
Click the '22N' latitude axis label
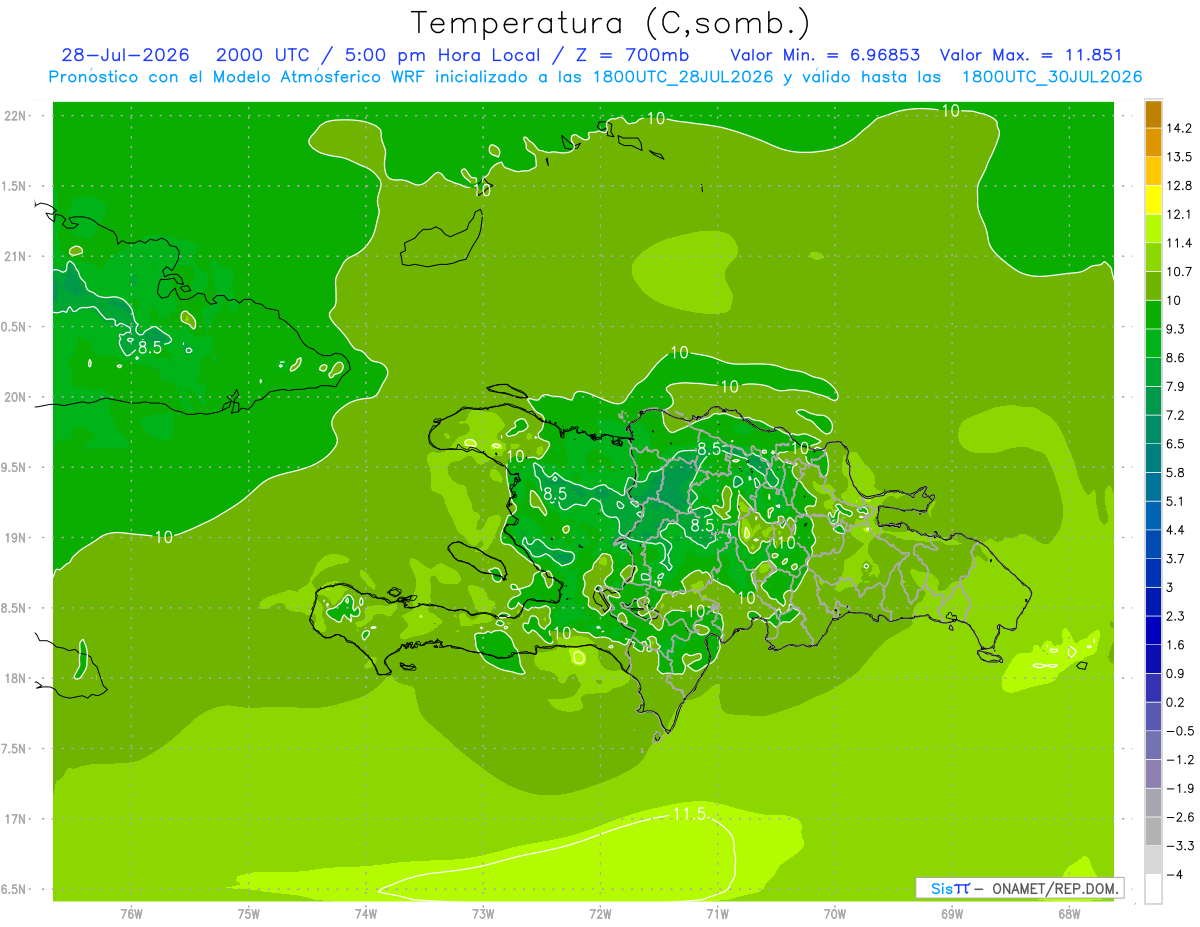click(x=17, y=115)
